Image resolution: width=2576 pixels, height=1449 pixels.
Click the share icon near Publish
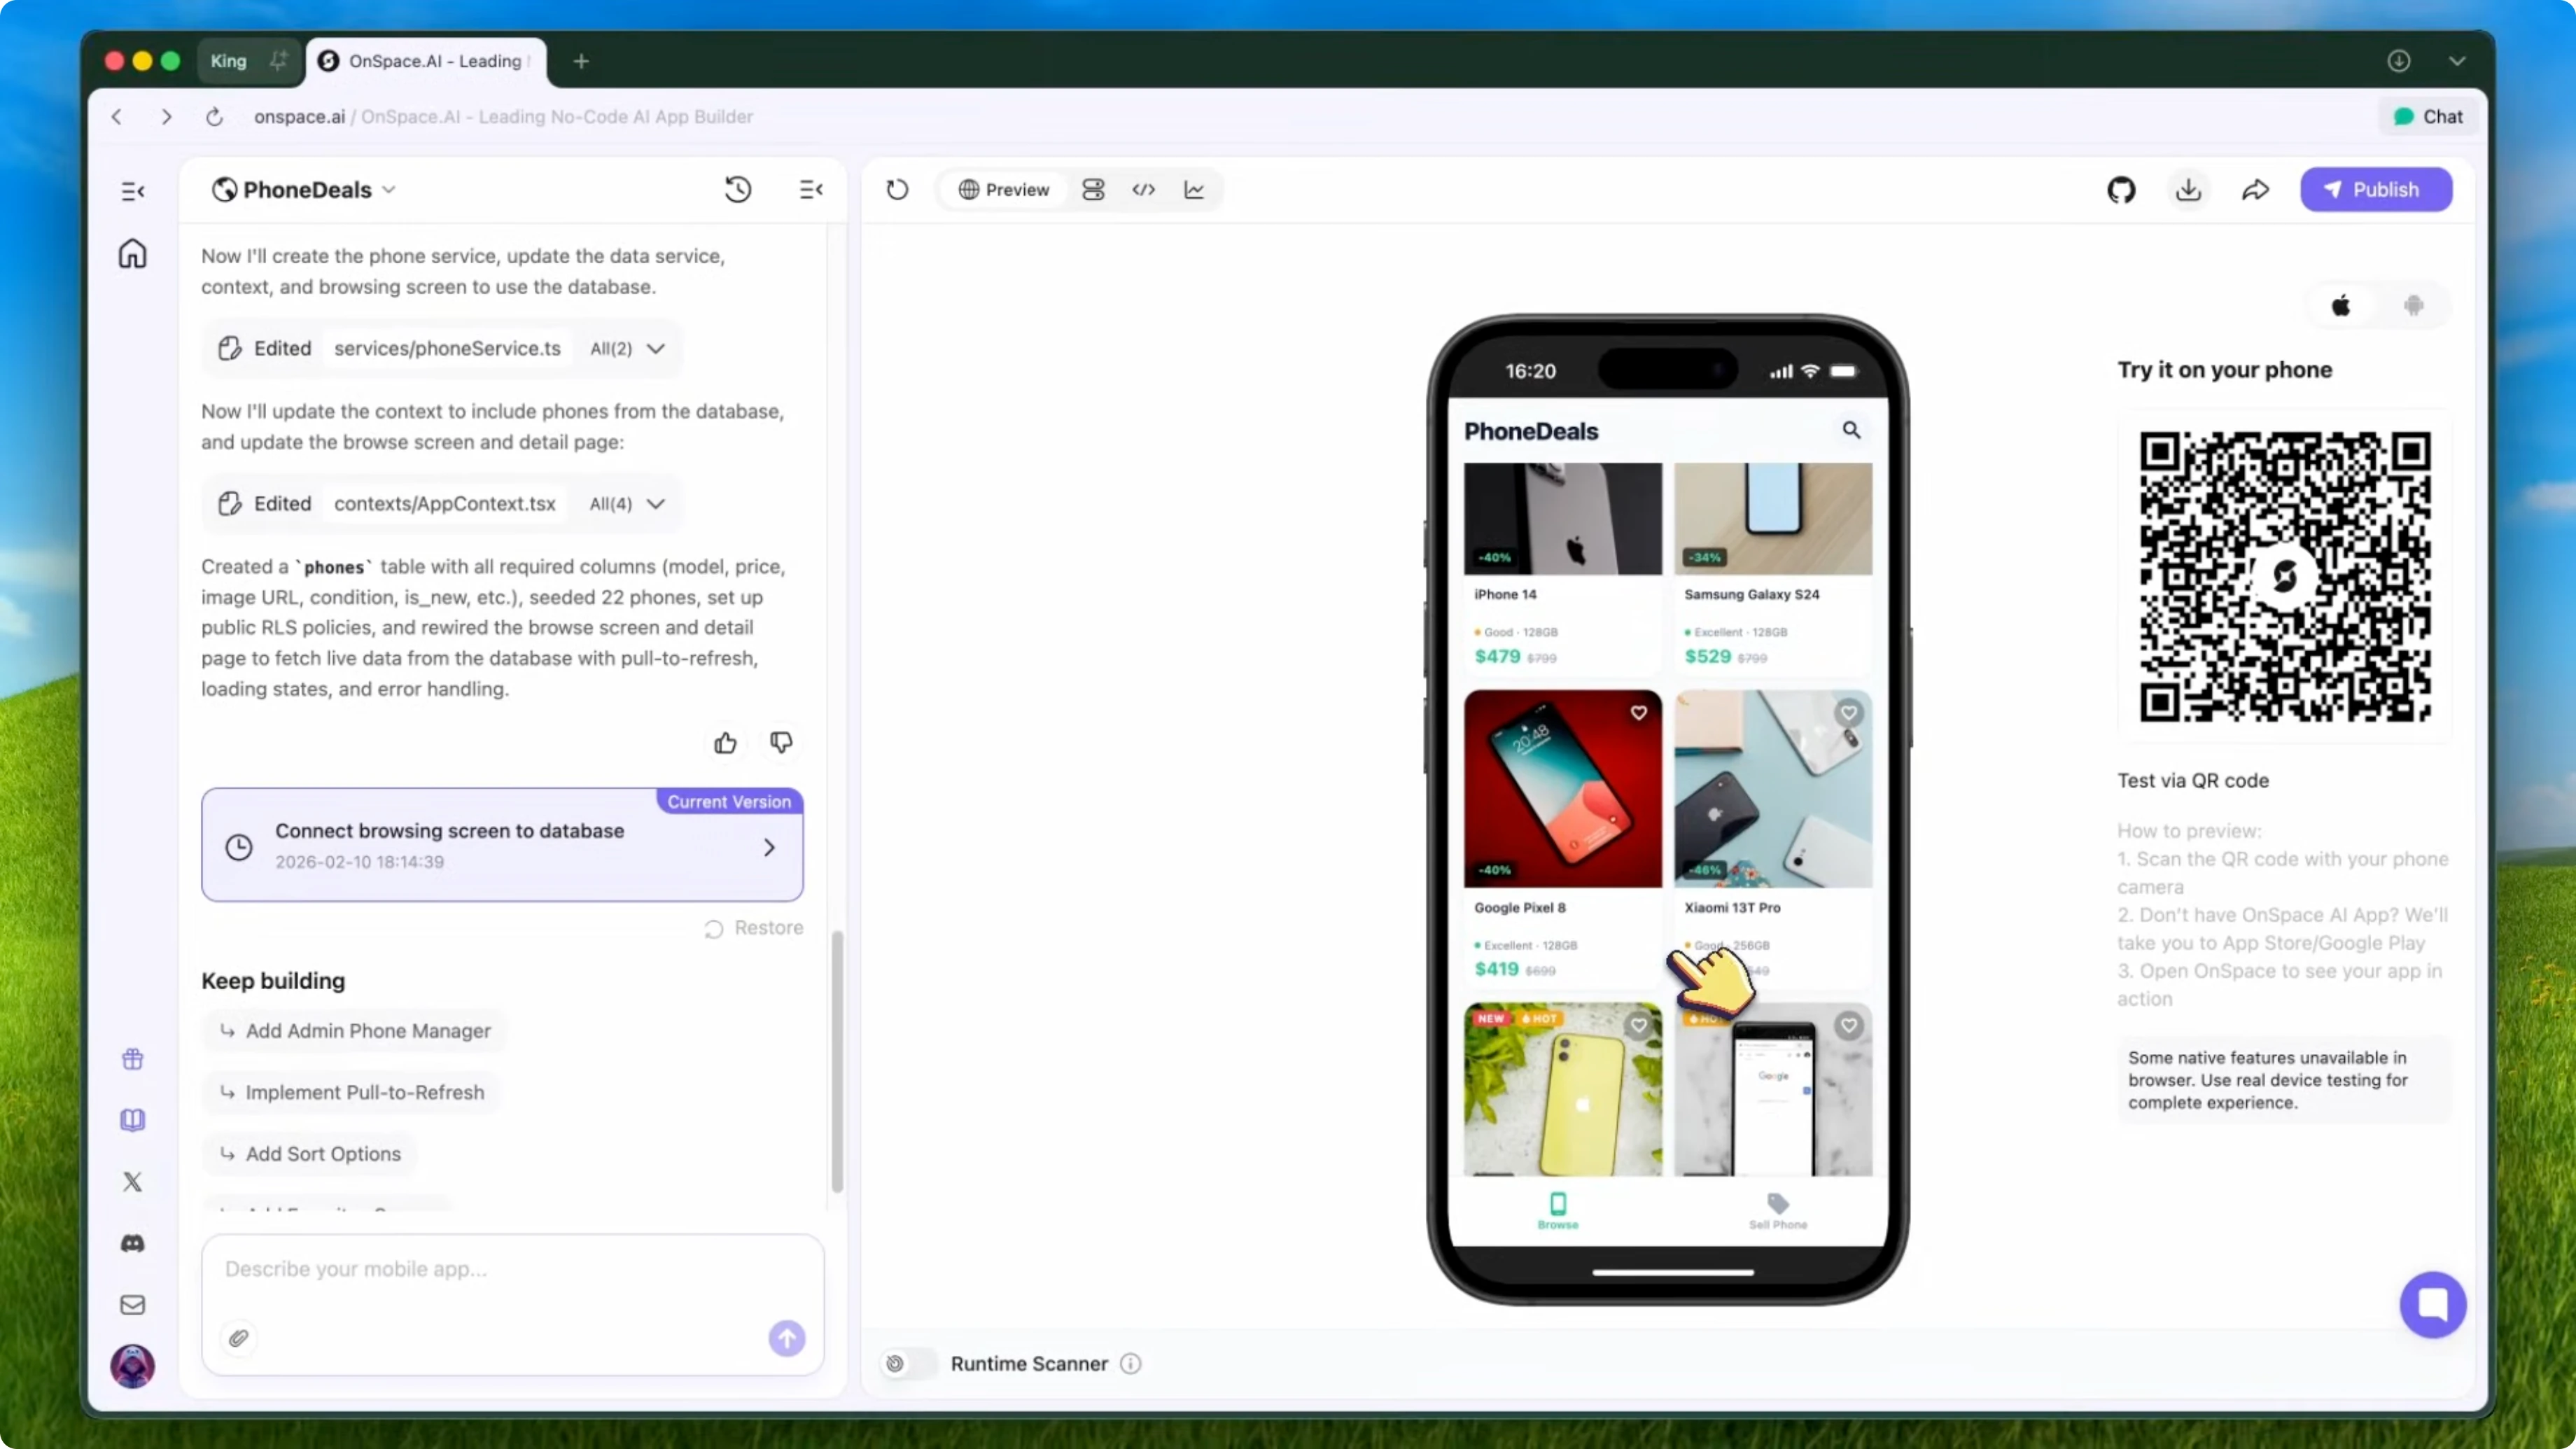2256,190
